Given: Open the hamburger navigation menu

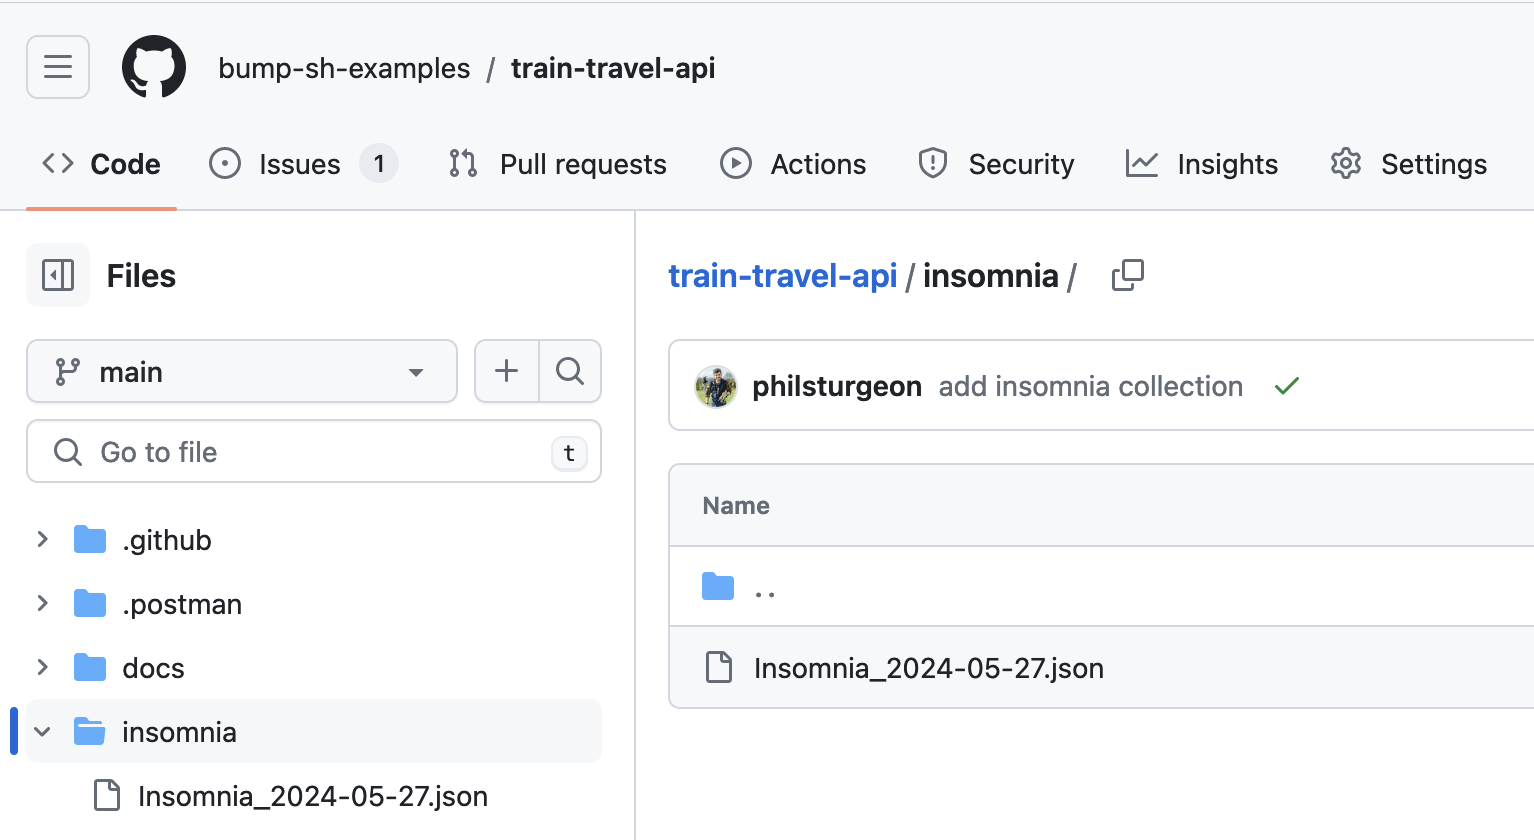Looking at the screenshot, I should (58, 67).
